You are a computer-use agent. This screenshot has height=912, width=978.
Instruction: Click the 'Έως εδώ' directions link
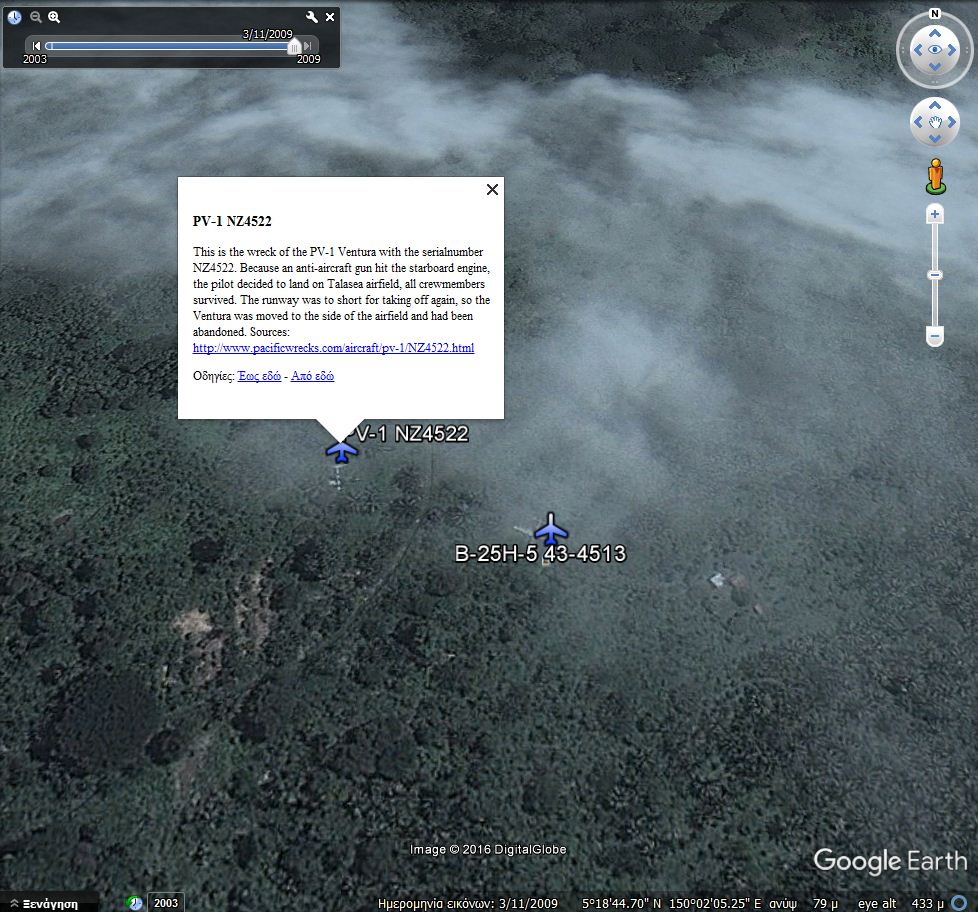point(259,376)
